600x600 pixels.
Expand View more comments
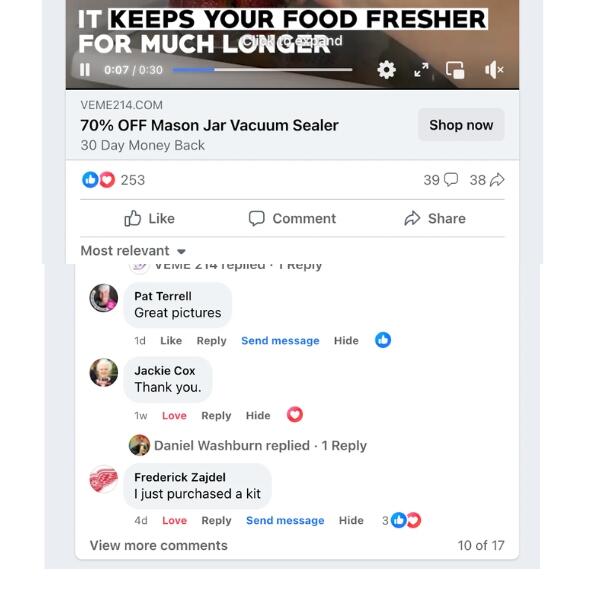[x=158, y=545]
